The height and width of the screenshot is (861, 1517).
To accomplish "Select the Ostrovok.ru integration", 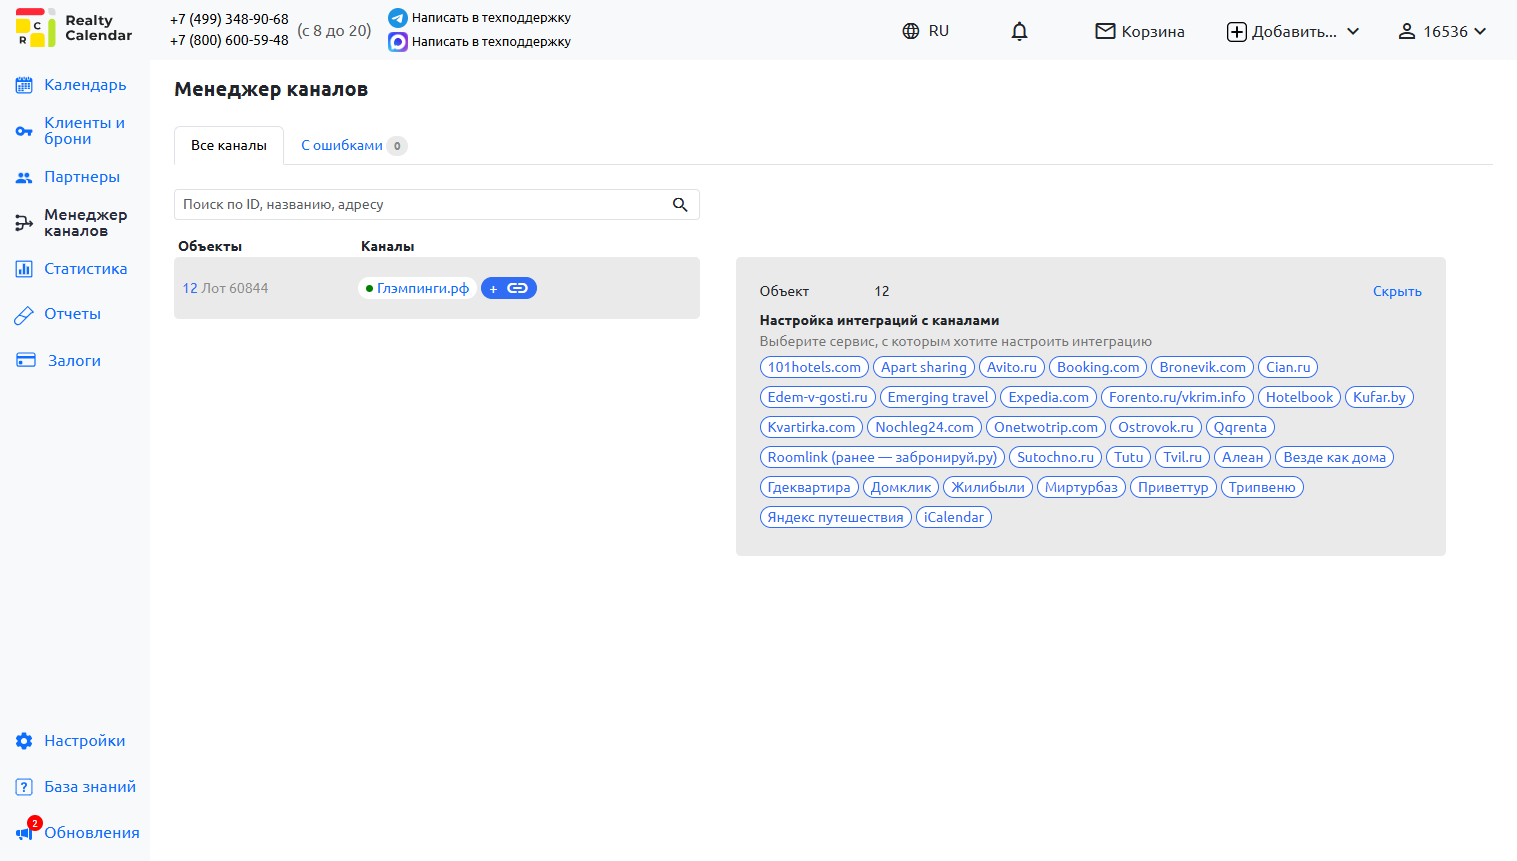I will coord(1156,427).
